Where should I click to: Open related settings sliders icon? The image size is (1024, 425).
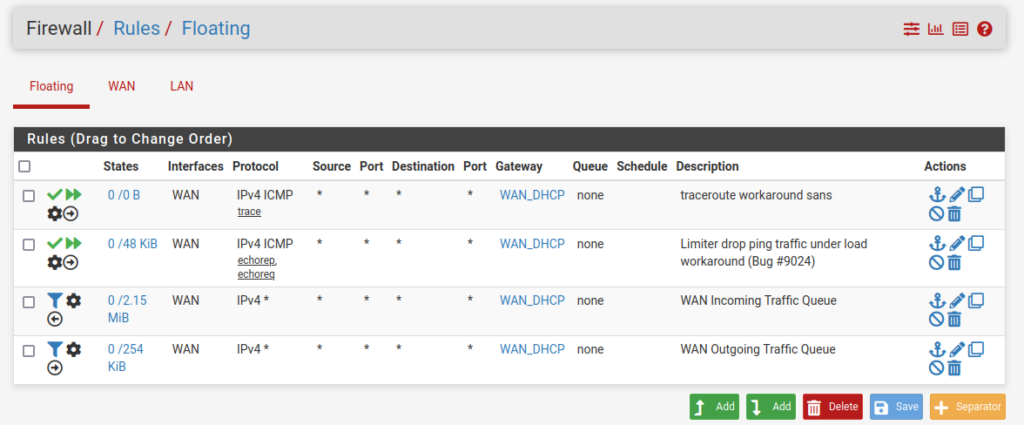tap(911, 29)
